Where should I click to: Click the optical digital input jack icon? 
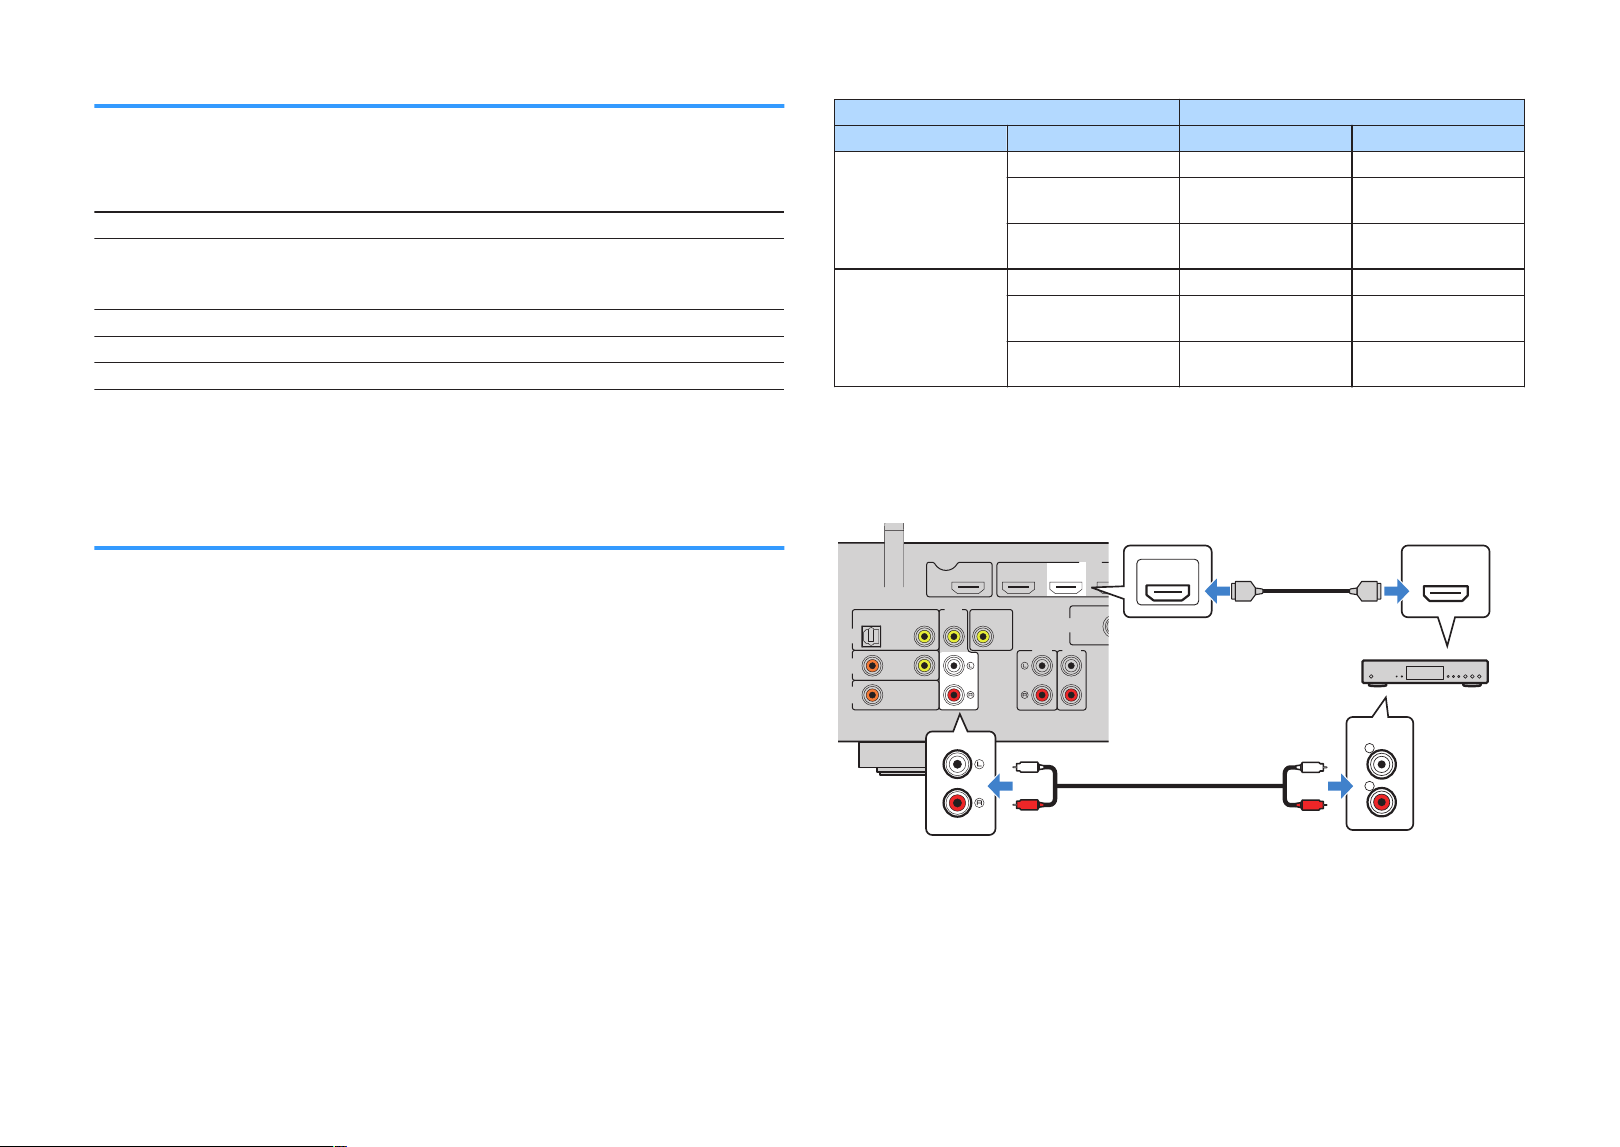871,635
